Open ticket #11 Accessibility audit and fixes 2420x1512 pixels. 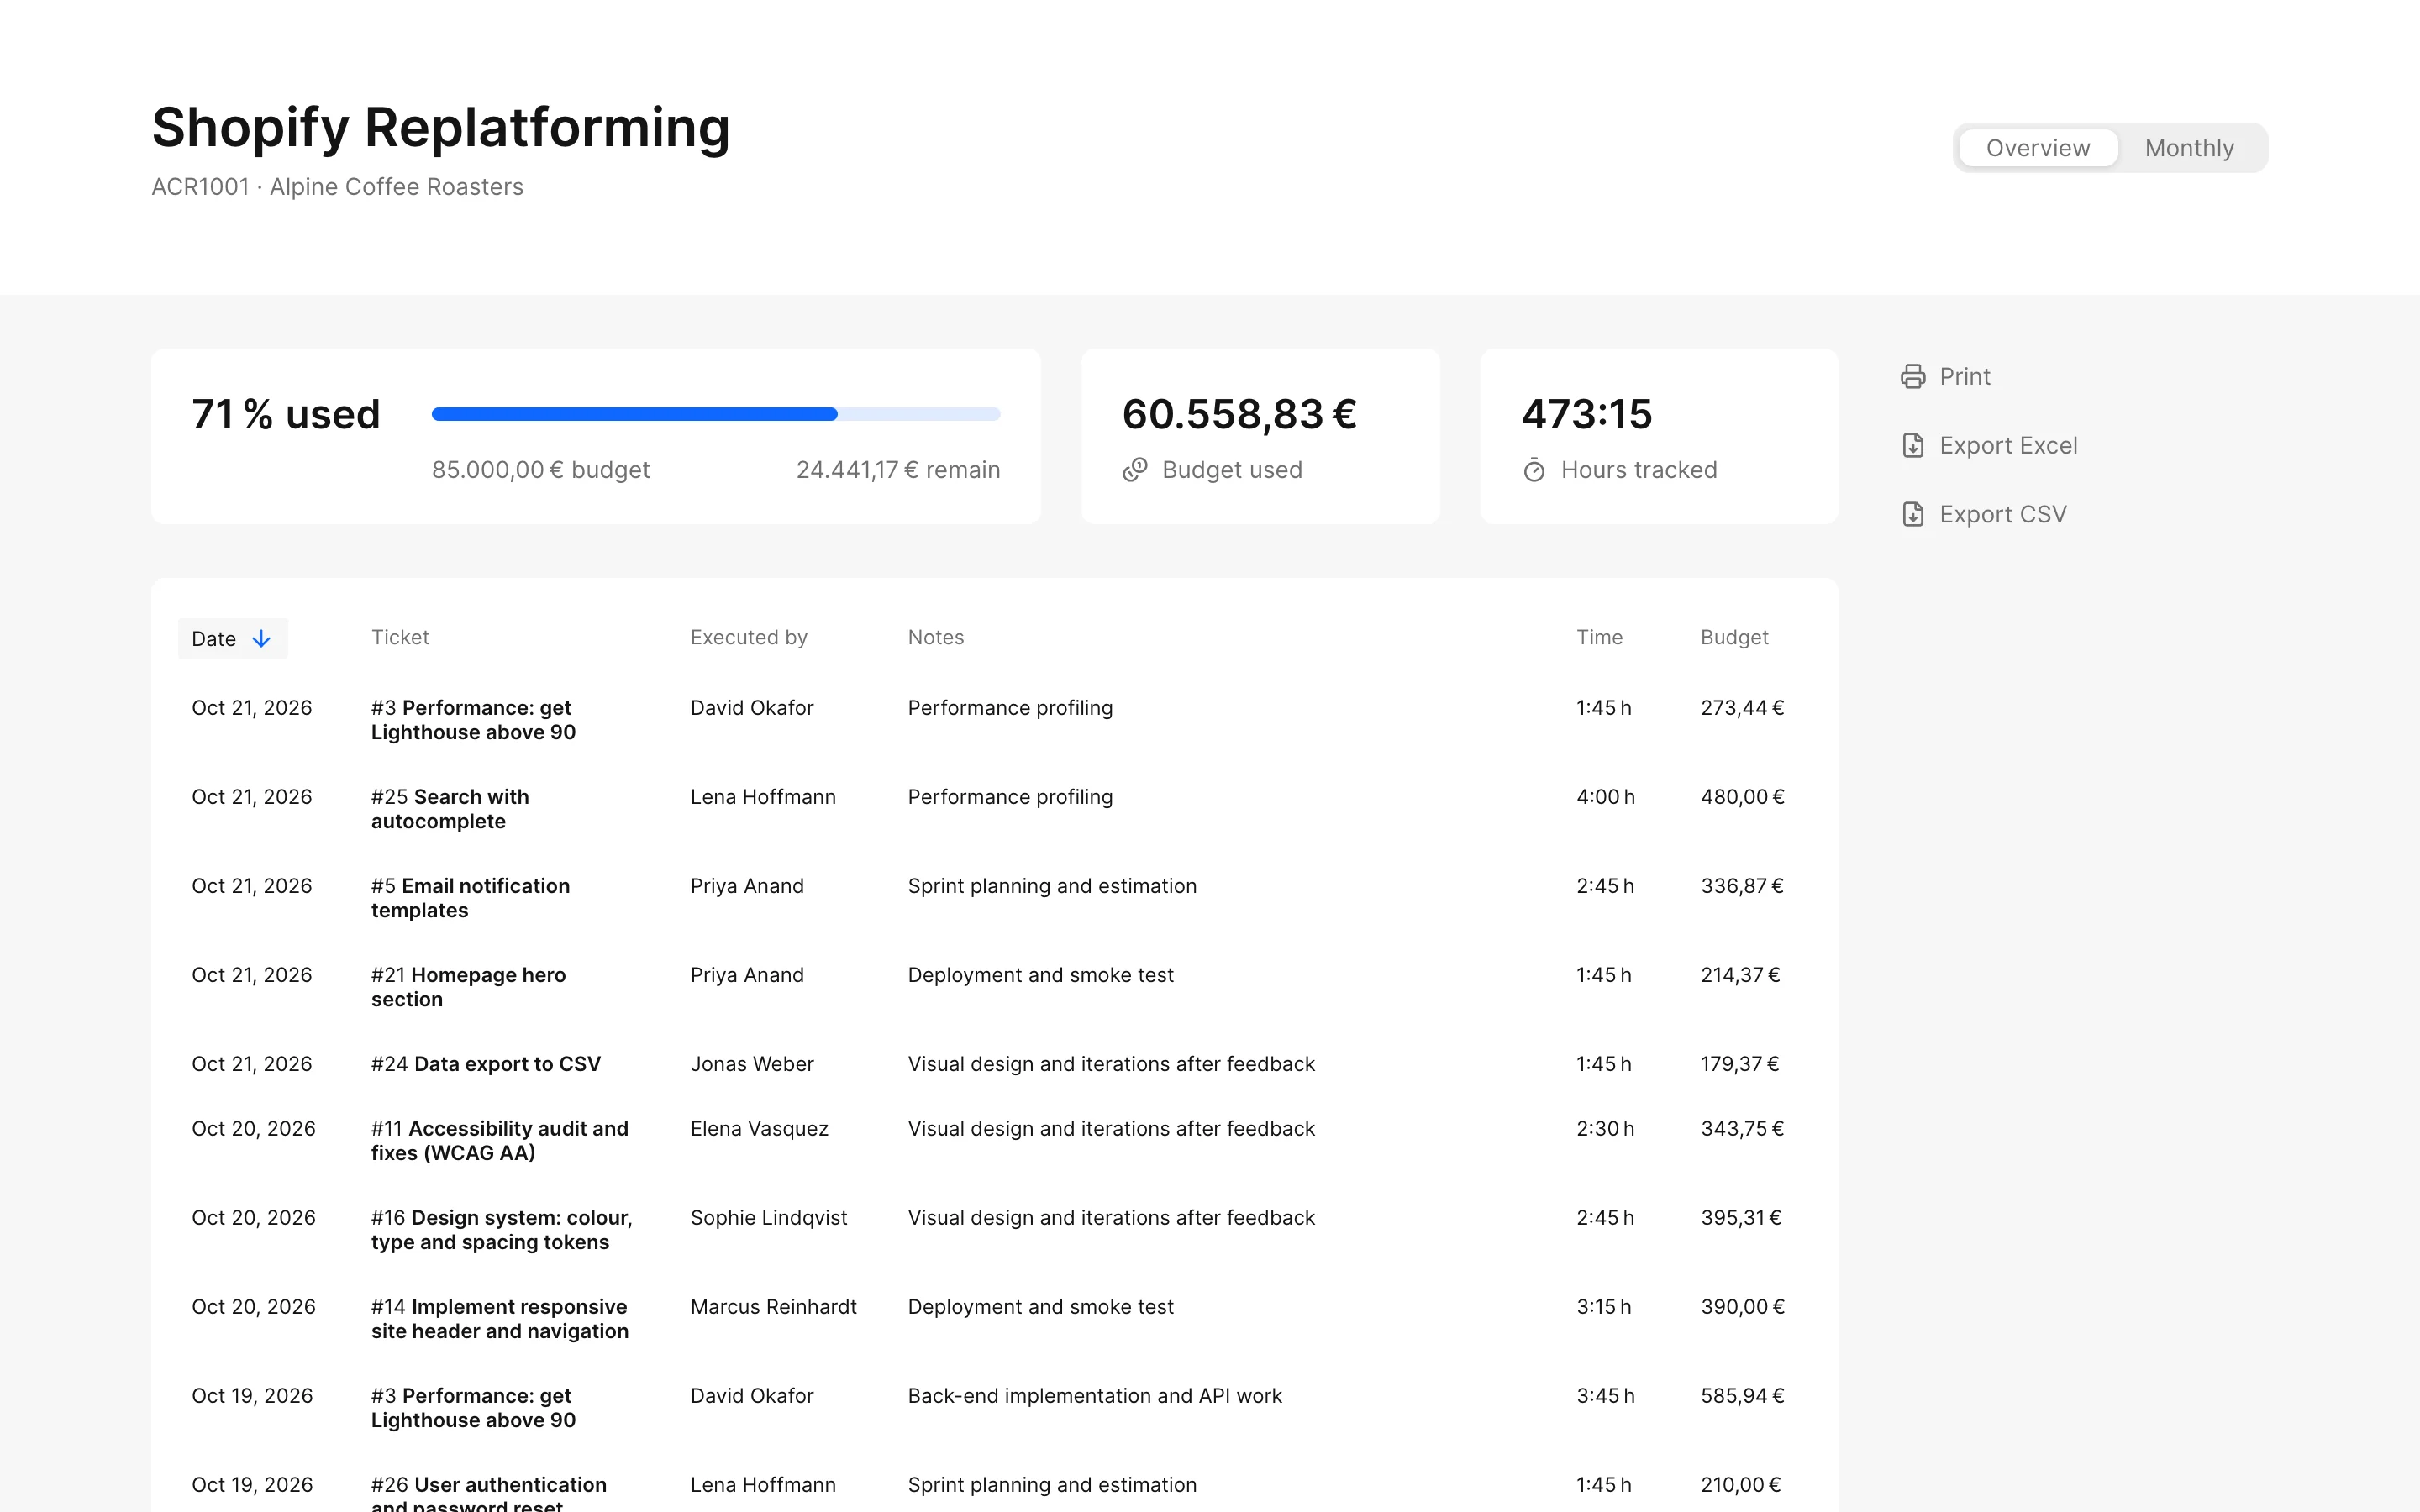click(x=500, y=1141)
